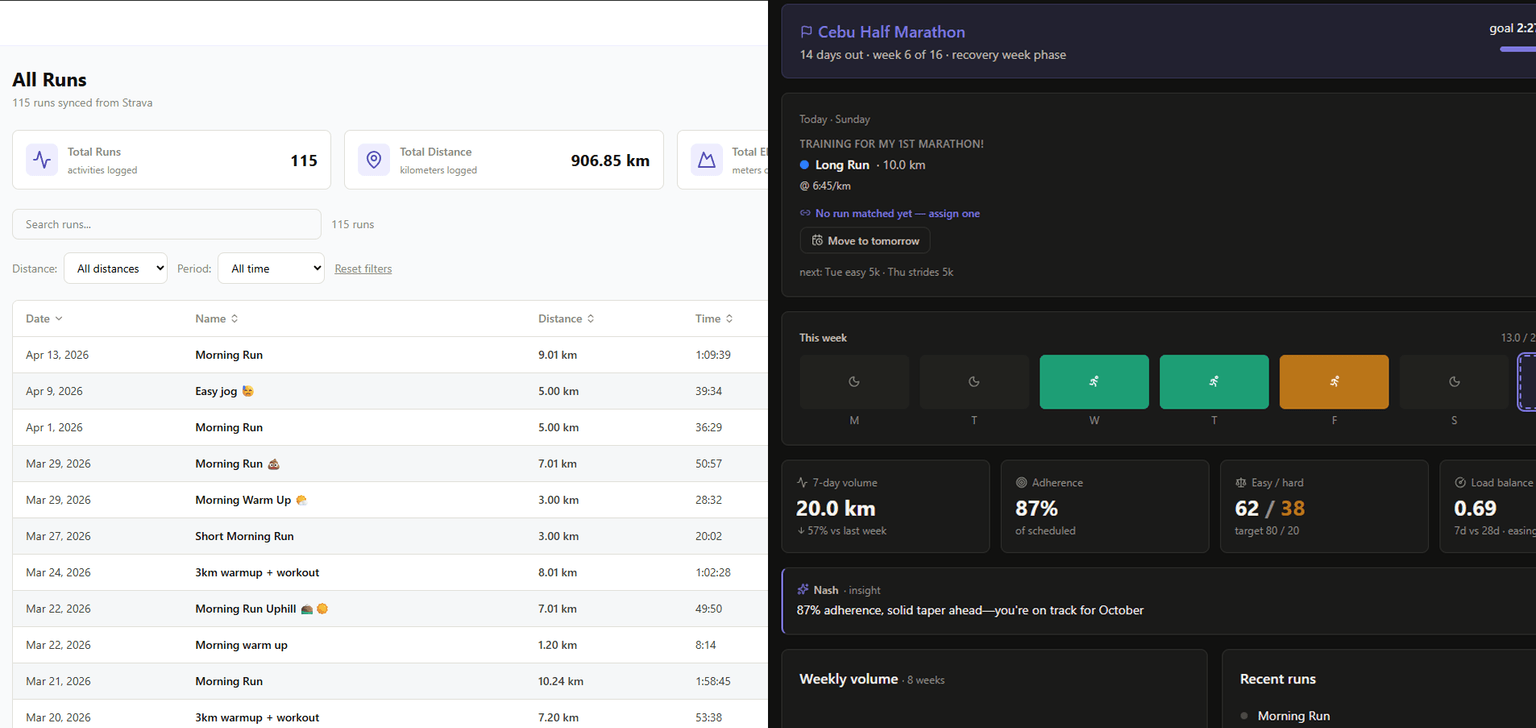
Task: Open the Short Morning Run row
Action: click(x=390, y=536)
